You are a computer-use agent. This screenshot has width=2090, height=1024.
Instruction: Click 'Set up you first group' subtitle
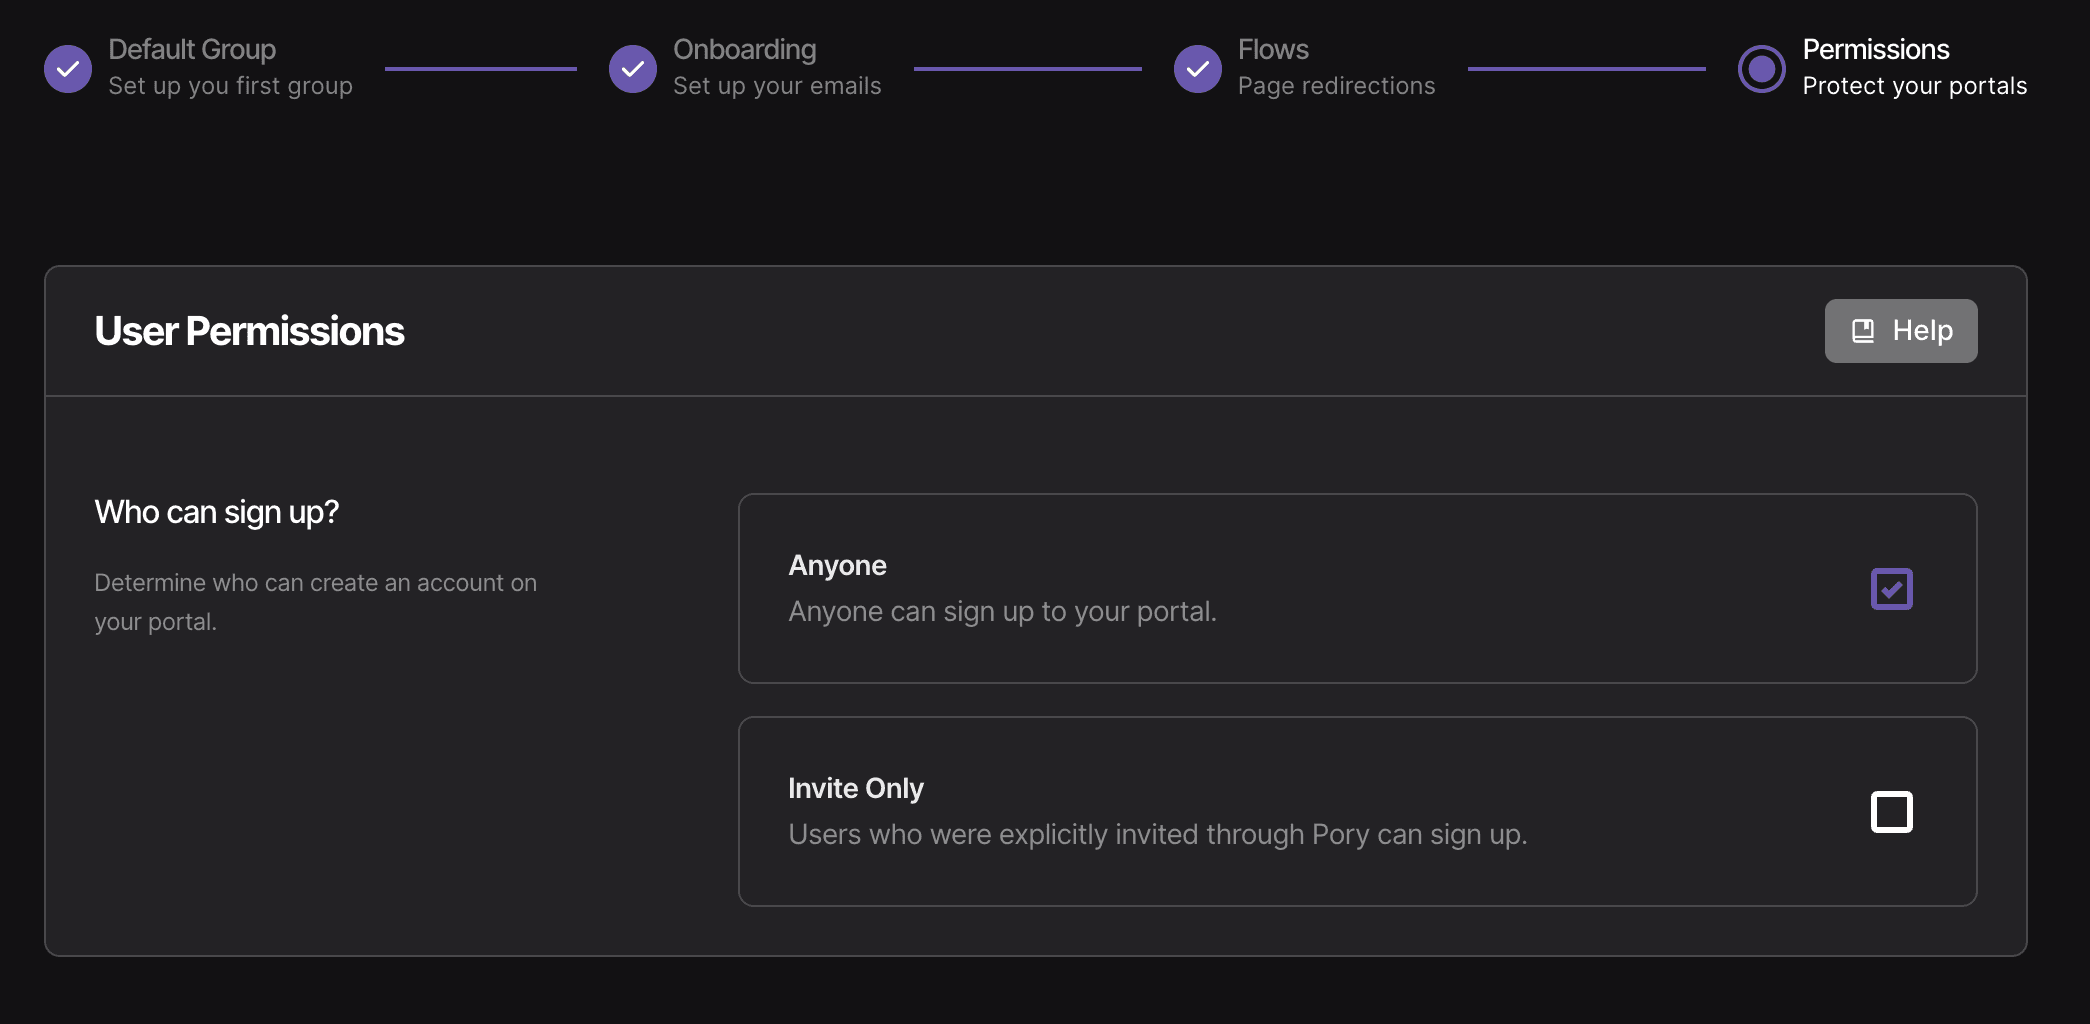[230, 86]
